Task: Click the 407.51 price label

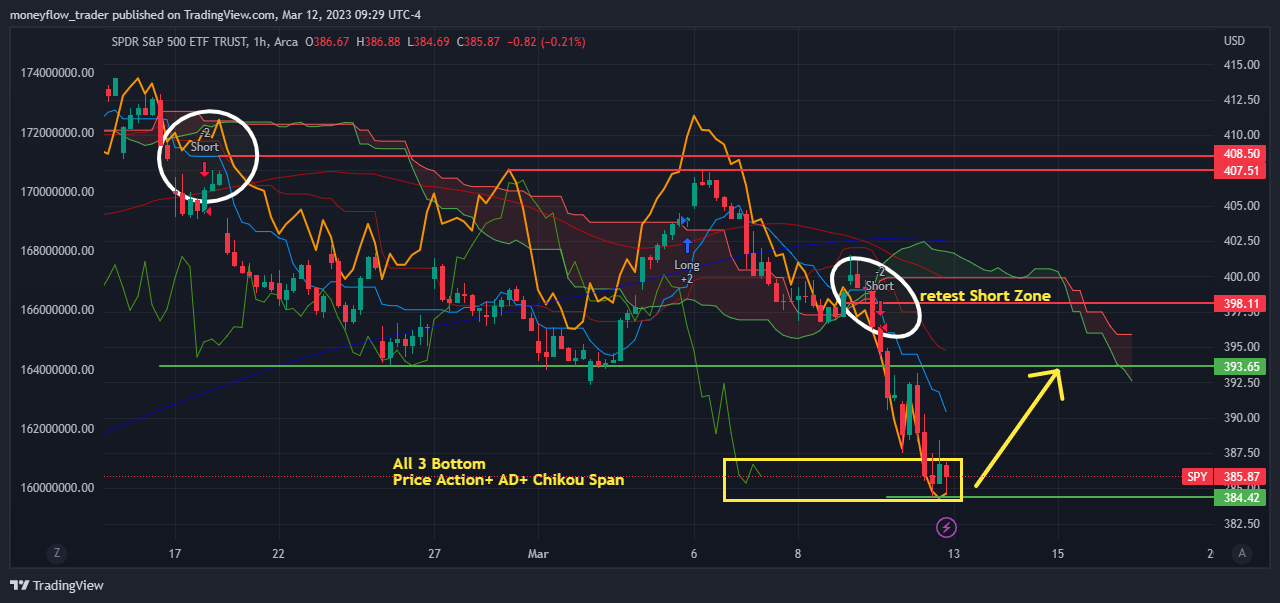Action: (x=1238, y=171)
